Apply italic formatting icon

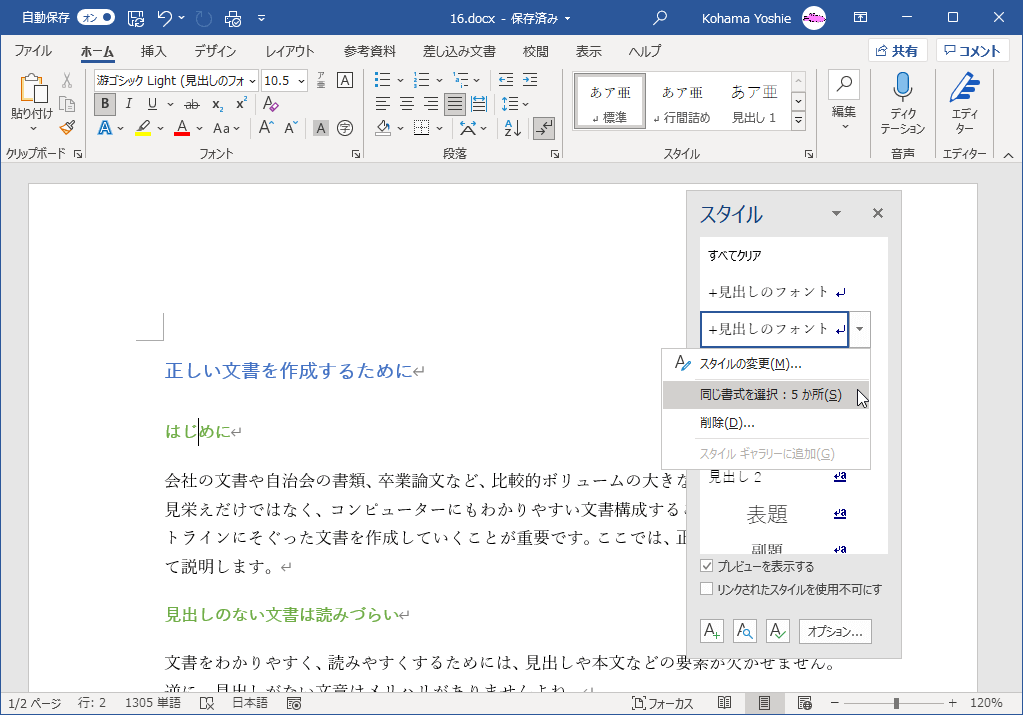[x=128, y=104]
